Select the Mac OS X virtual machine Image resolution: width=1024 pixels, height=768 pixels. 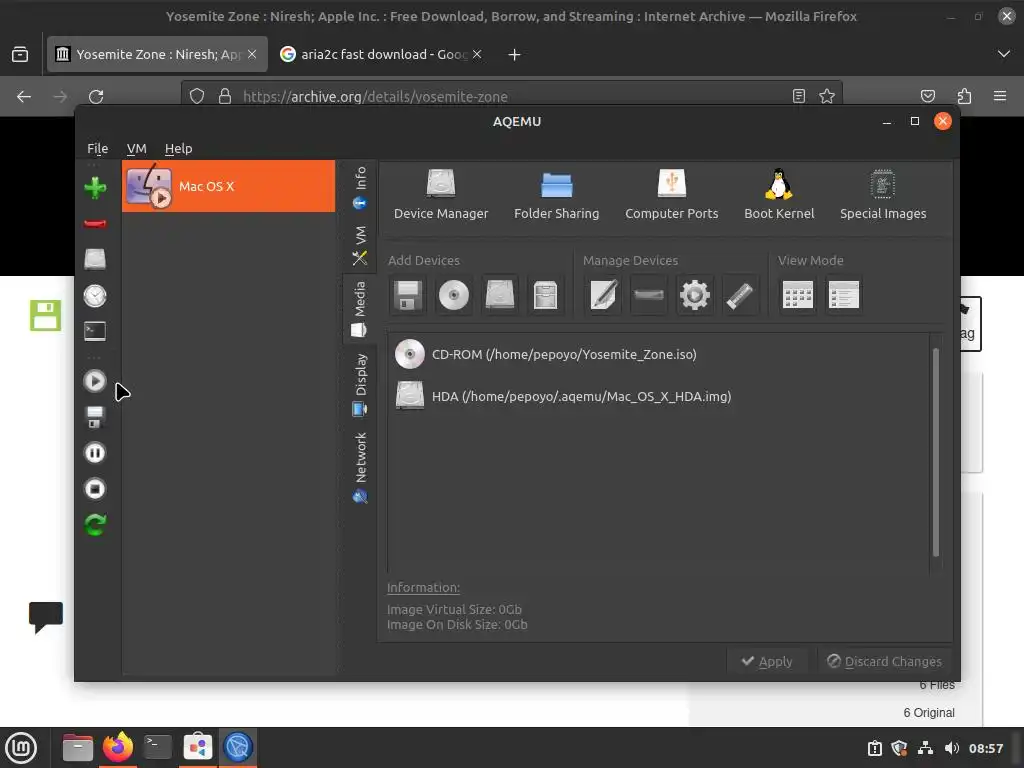(229, 186)
